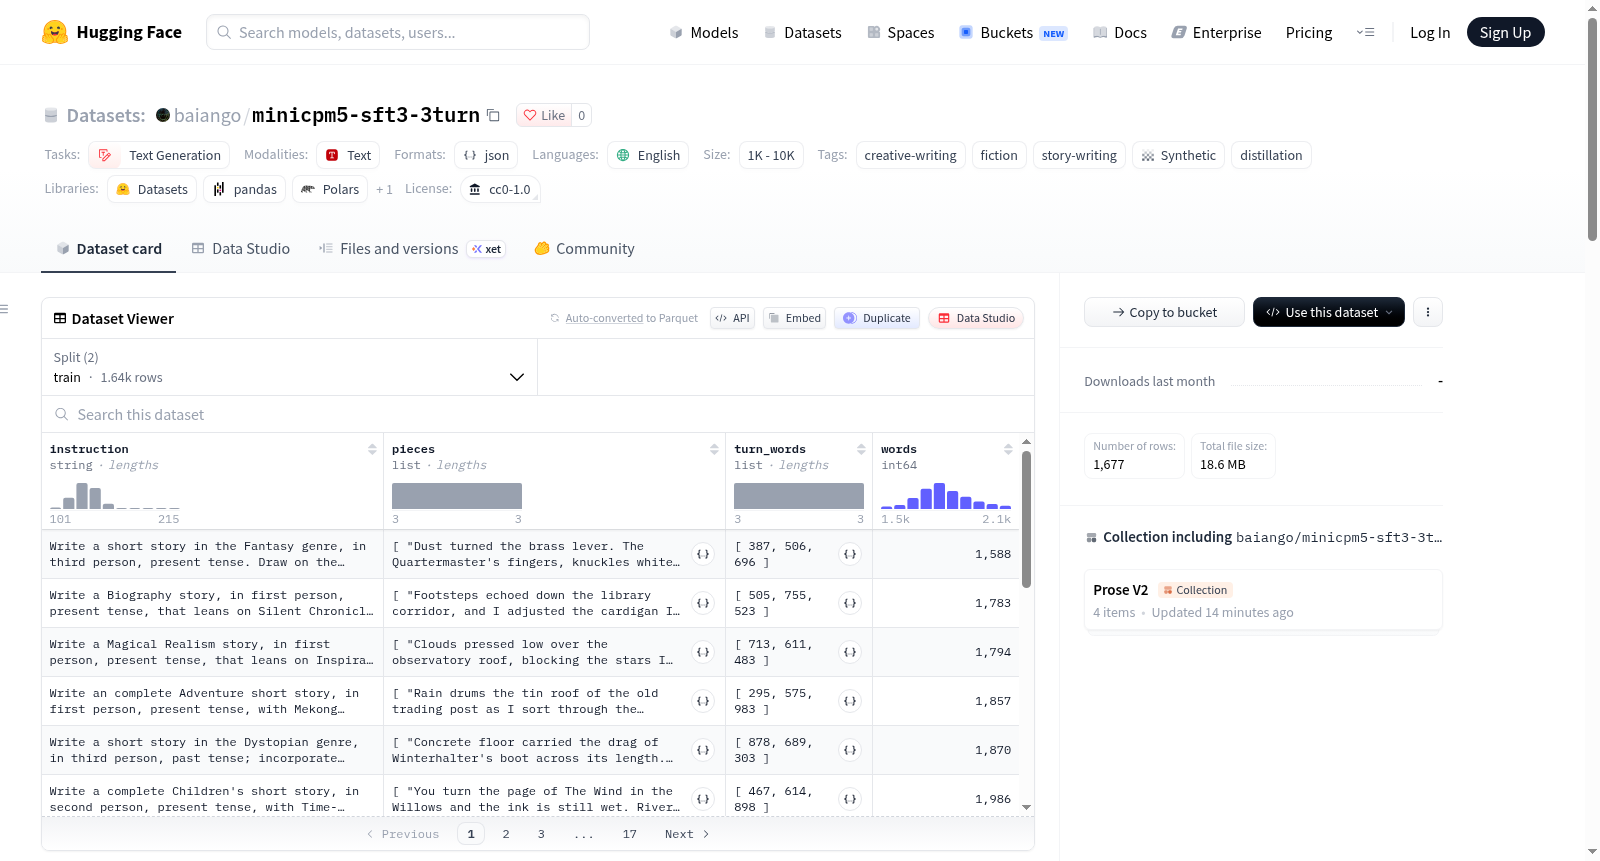The width and height of the screenshot is (1600, 861).
Task: Copy dataset name with the copy icon
Action: pos(493,115)
